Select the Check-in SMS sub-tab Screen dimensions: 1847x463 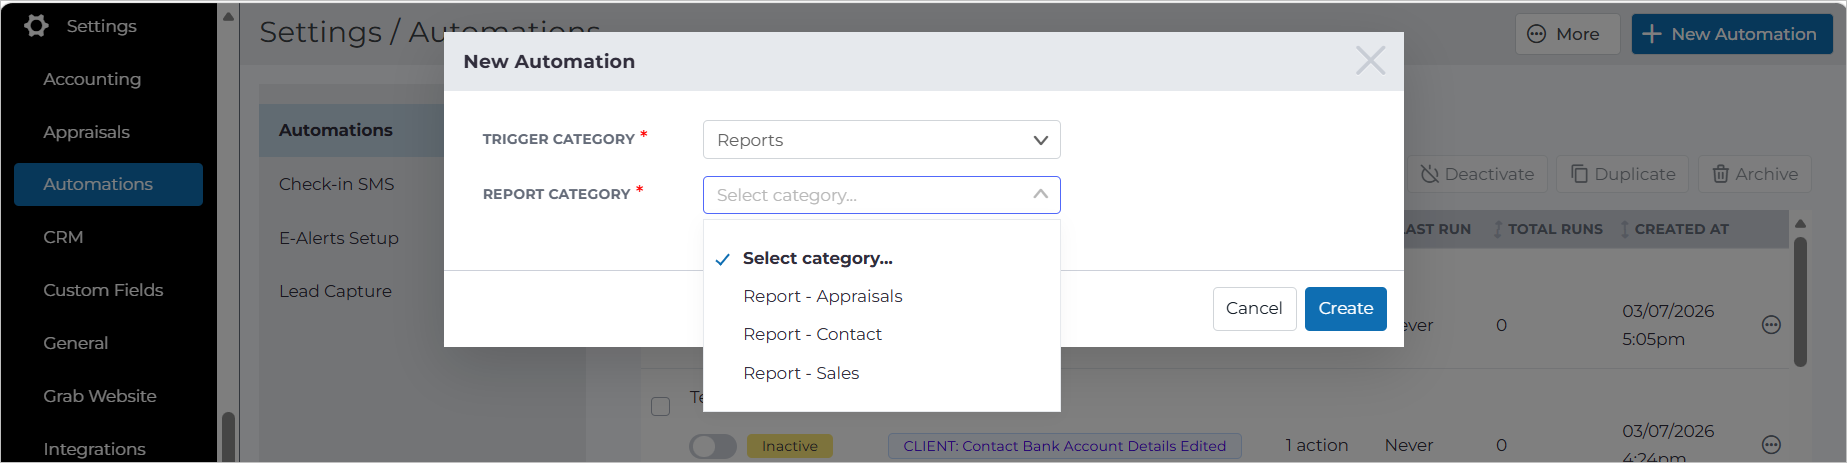tap(336, 184)
